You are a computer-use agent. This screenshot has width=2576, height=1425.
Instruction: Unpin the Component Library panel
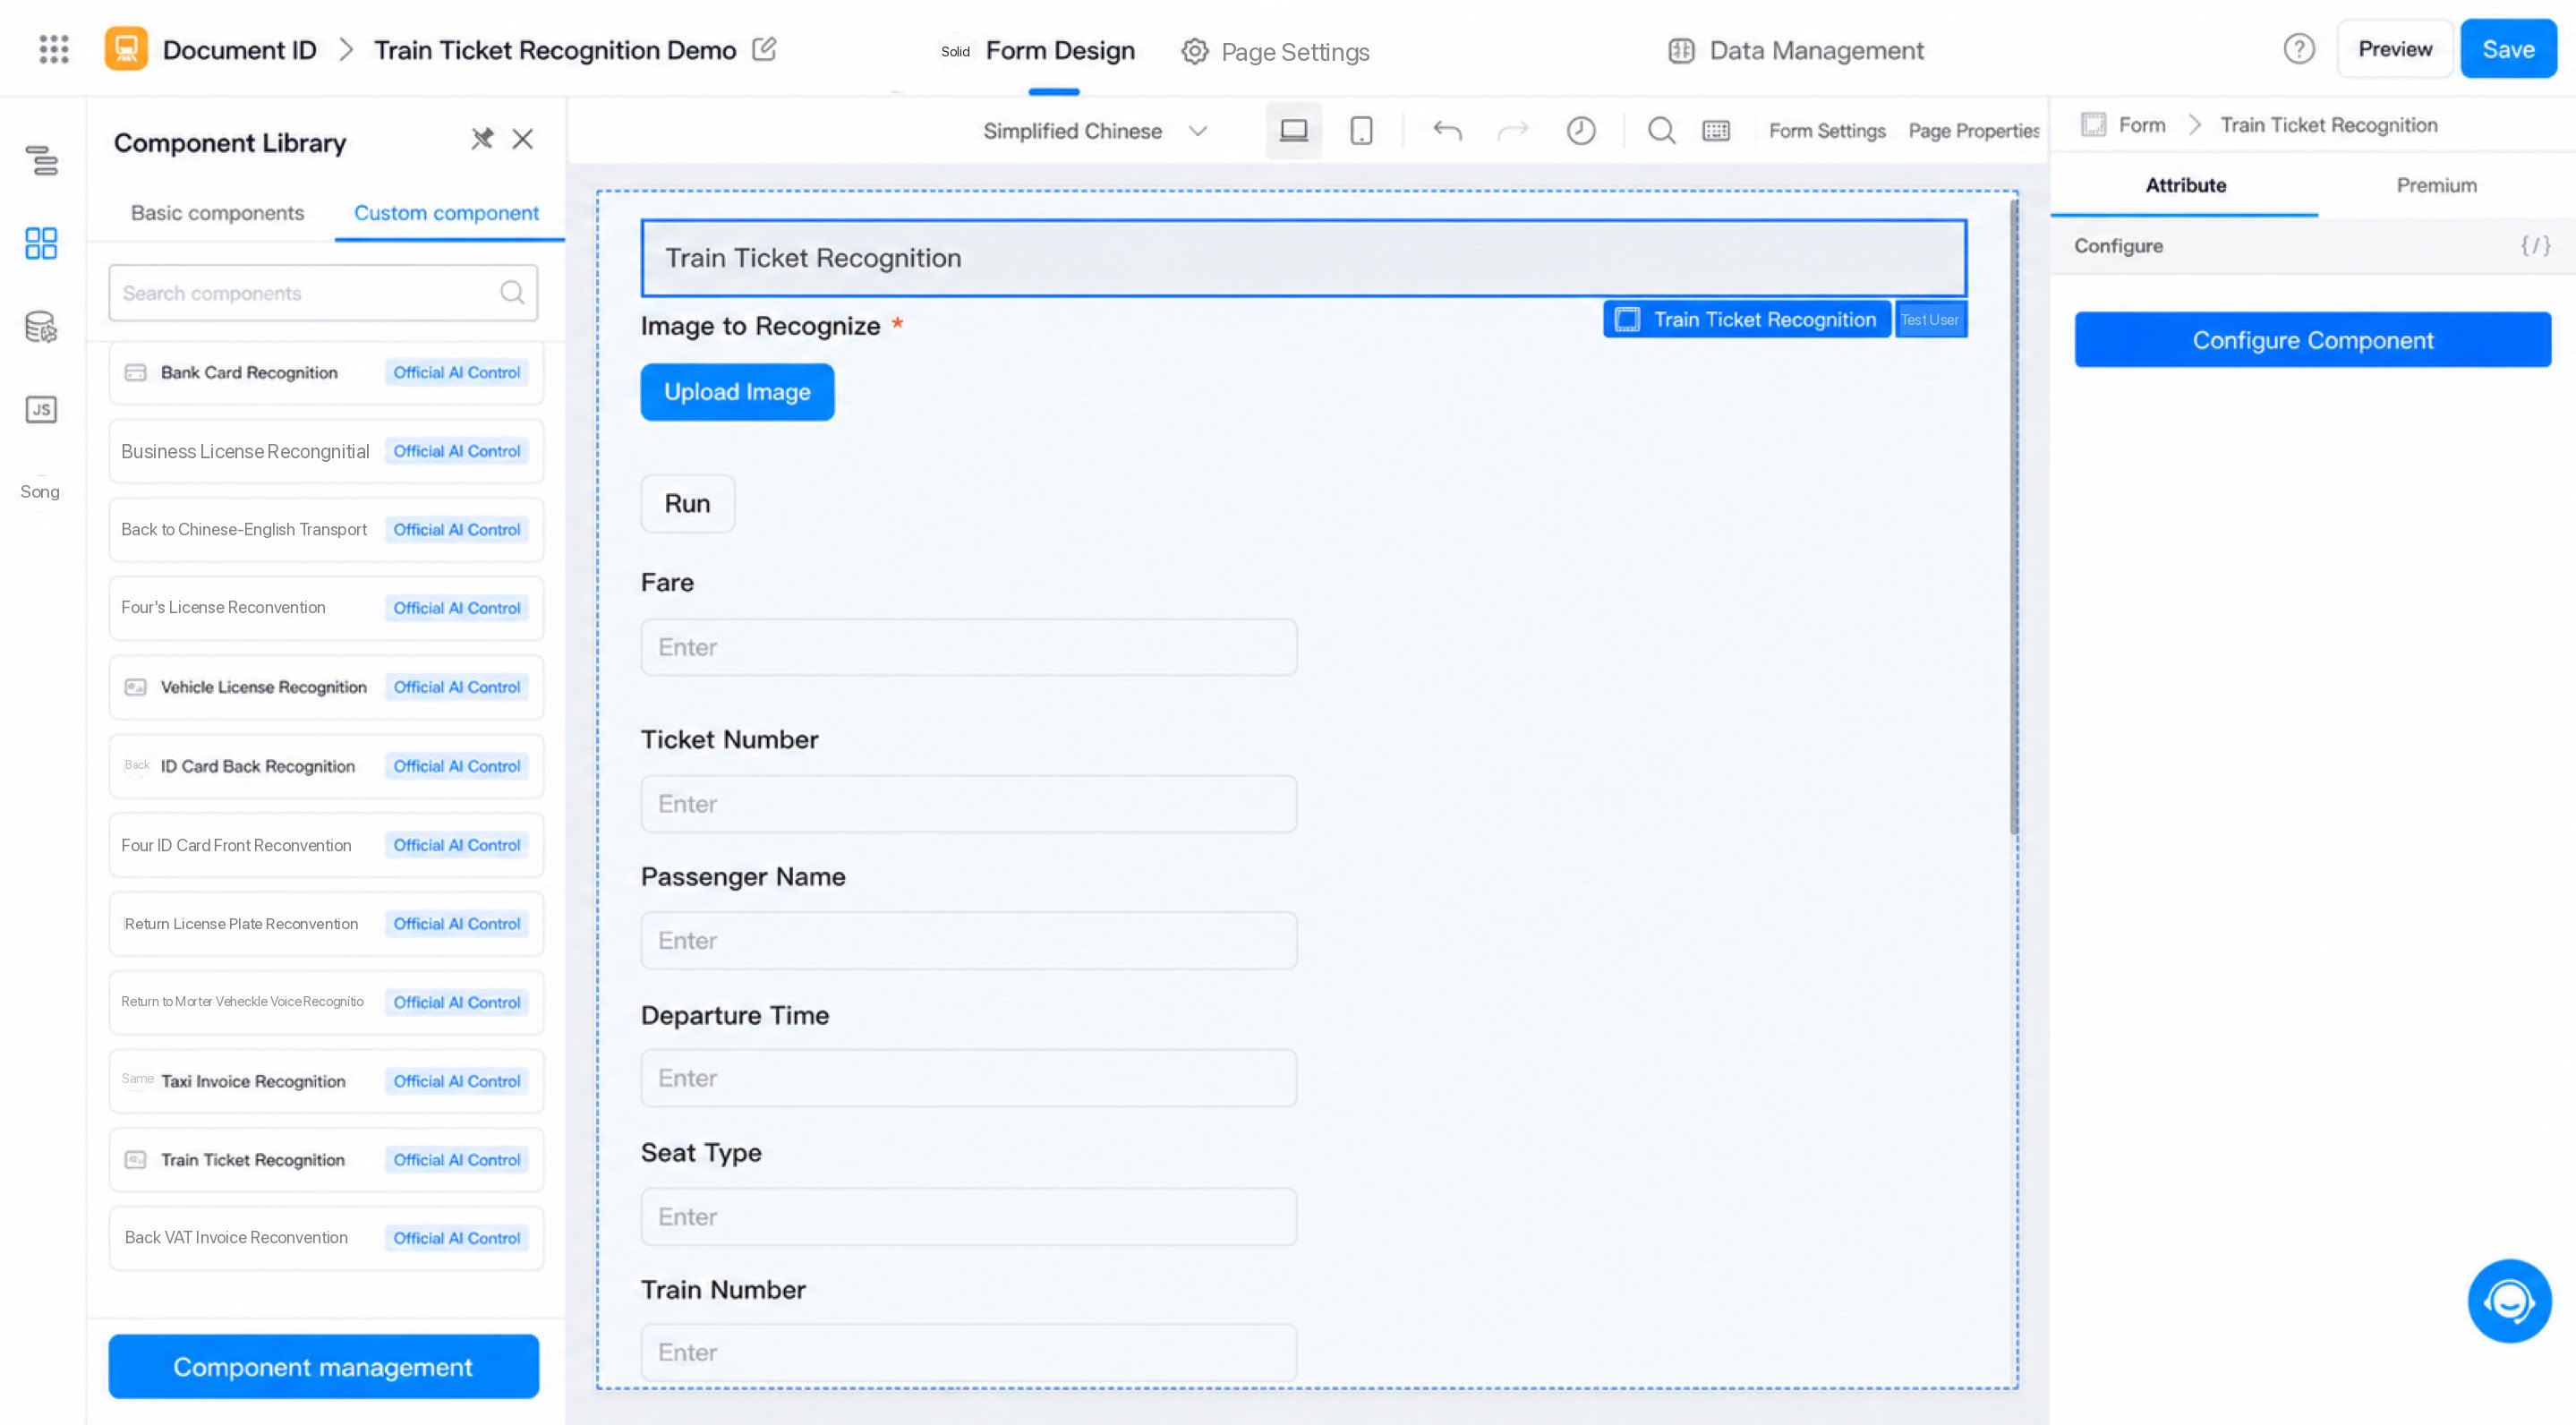[x=483, y=139]
